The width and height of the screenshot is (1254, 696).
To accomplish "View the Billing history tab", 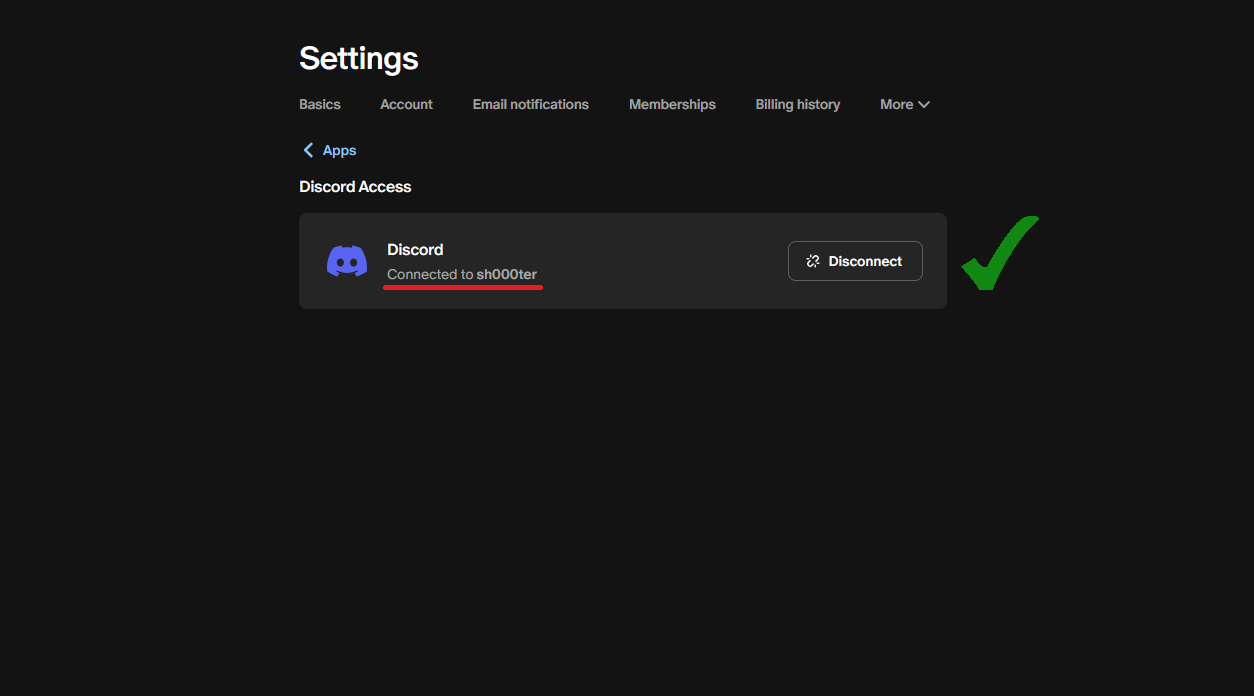I will point(798,104).
